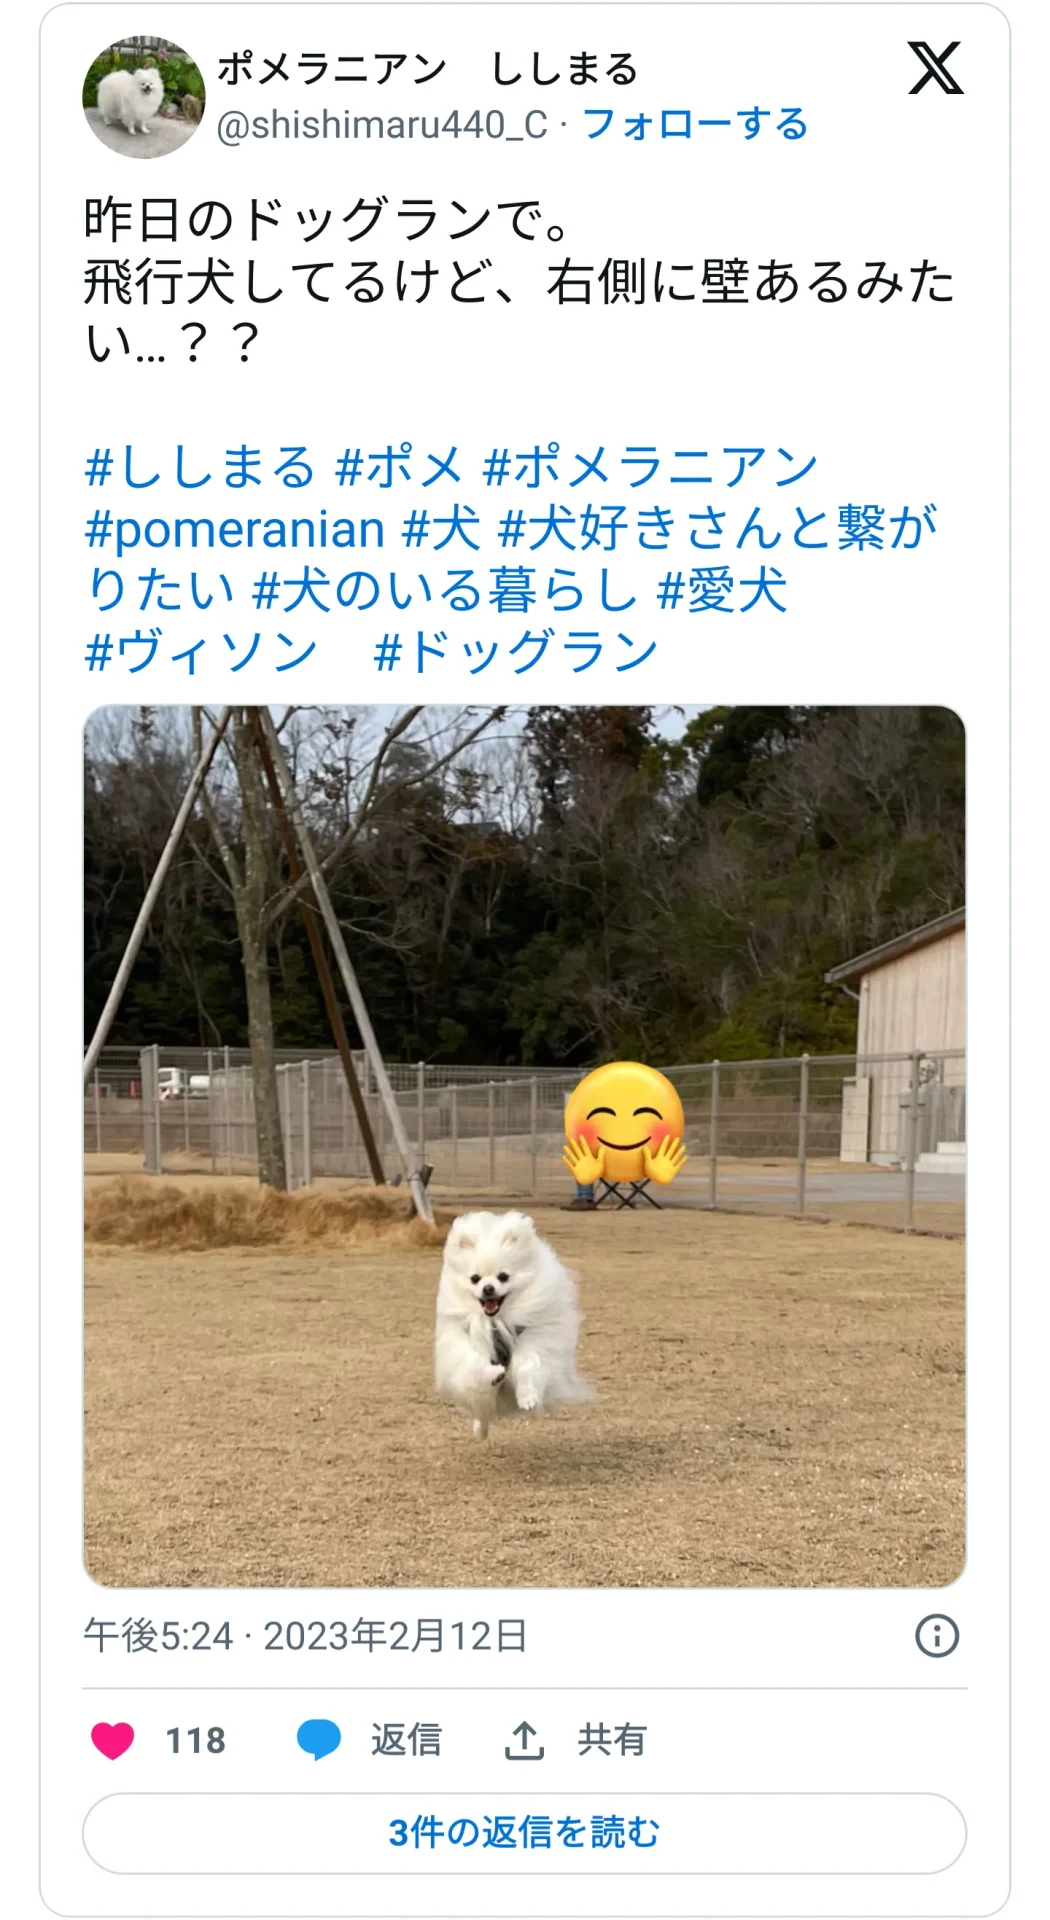The width and height of the screenshot is (1050, 1920).
Task: Click the share upload arrow icon
Action: tap(524, 1741)
